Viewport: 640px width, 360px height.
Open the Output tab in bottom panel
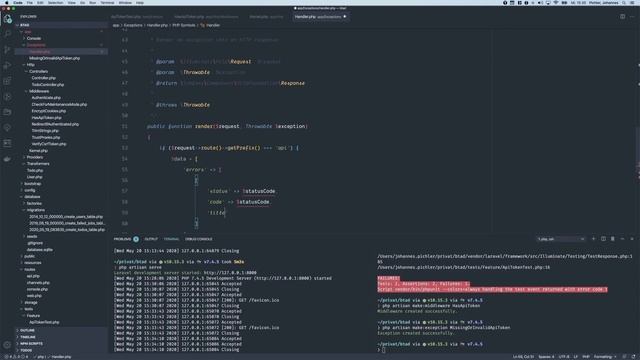pyautogui.click(x=151, y=239)
